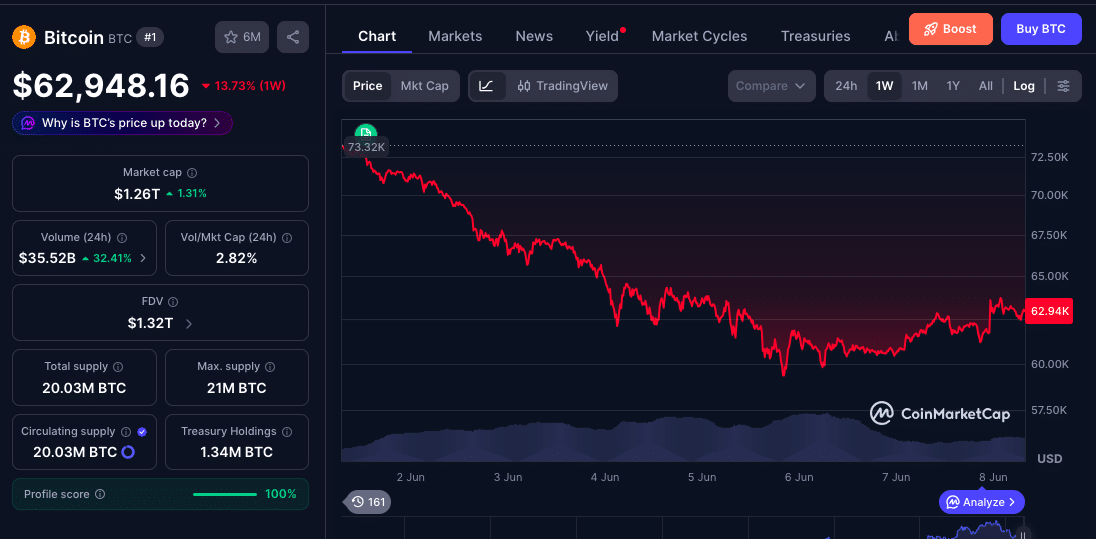The height and width of the screenshot is (539, 1096).
Task: Click the Volume (24h) info icon
Action: [122, 238]
